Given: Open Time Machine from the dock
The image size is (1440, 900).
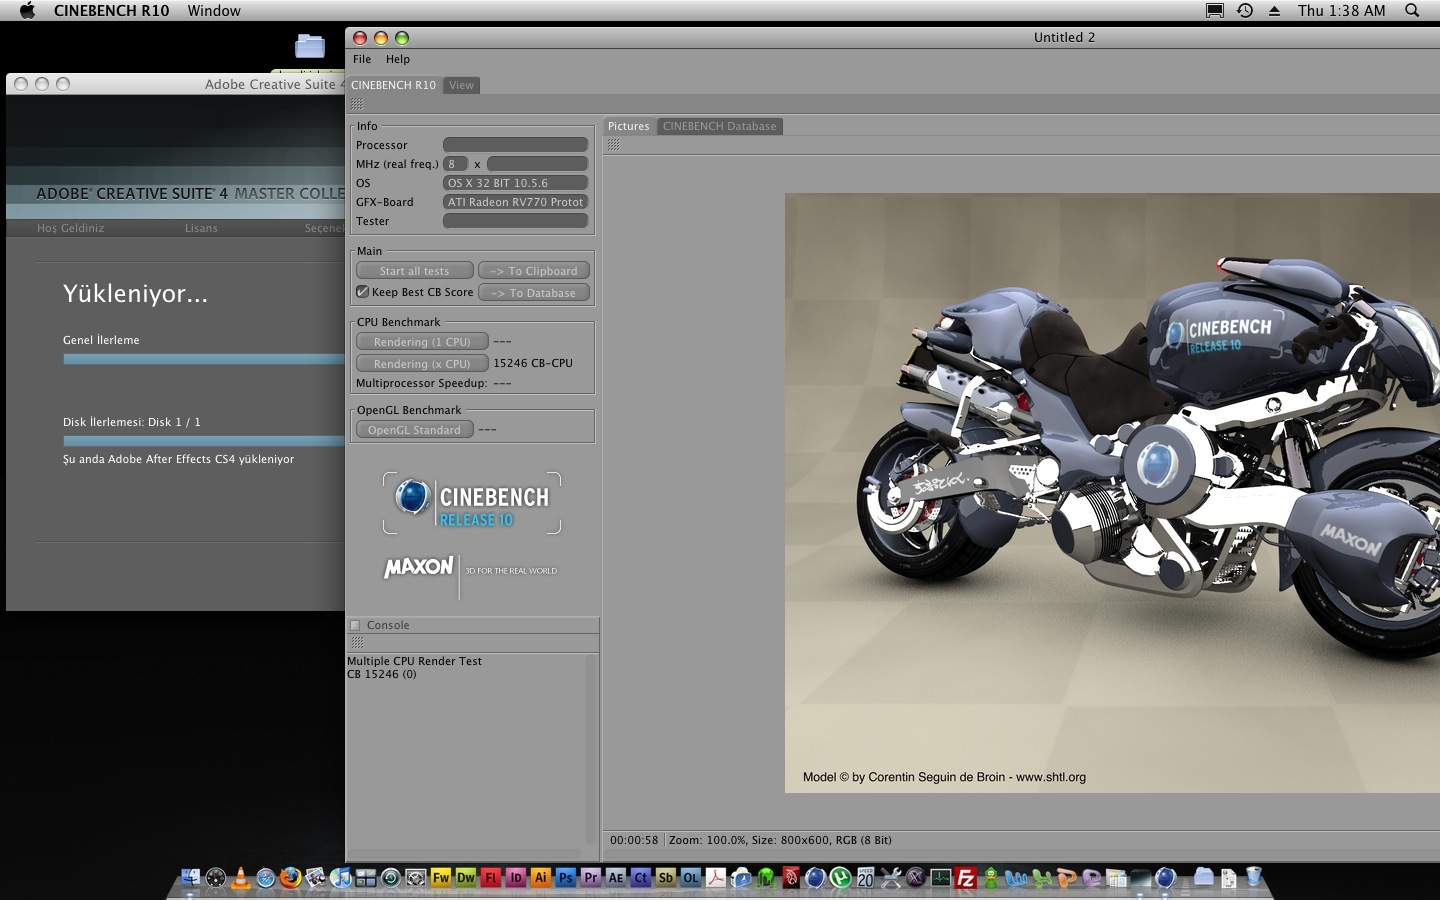Looking at the screenshot, I should [x=390, y=878].
